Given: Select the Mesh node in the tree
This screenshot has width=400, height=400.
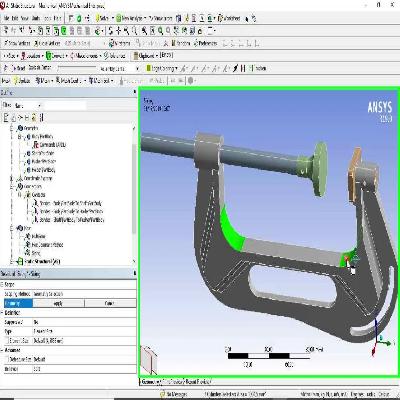Looking at the screenshot, I should 25,228.
